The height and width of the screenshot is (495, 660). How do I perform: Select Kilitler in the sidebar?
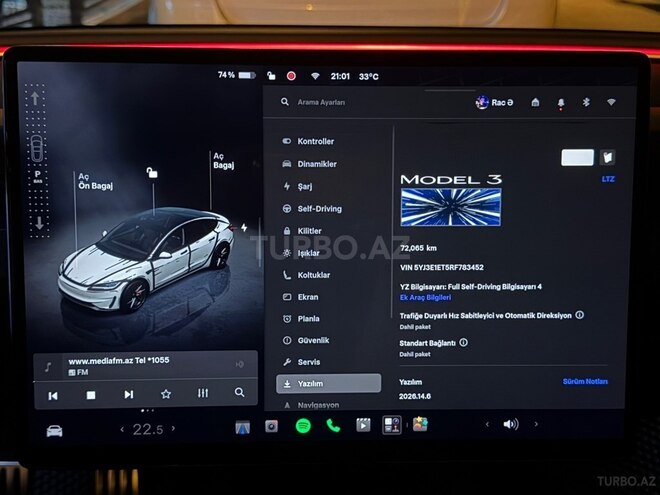(302, 231)
